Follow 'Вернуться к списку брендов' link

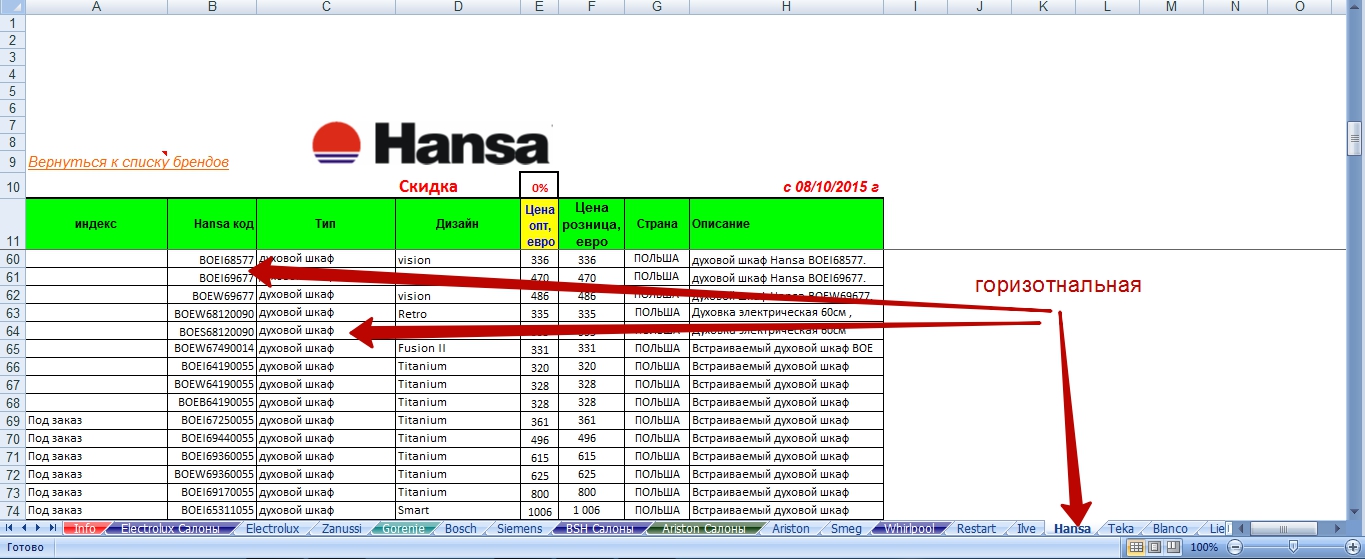[x=128, y=161]
